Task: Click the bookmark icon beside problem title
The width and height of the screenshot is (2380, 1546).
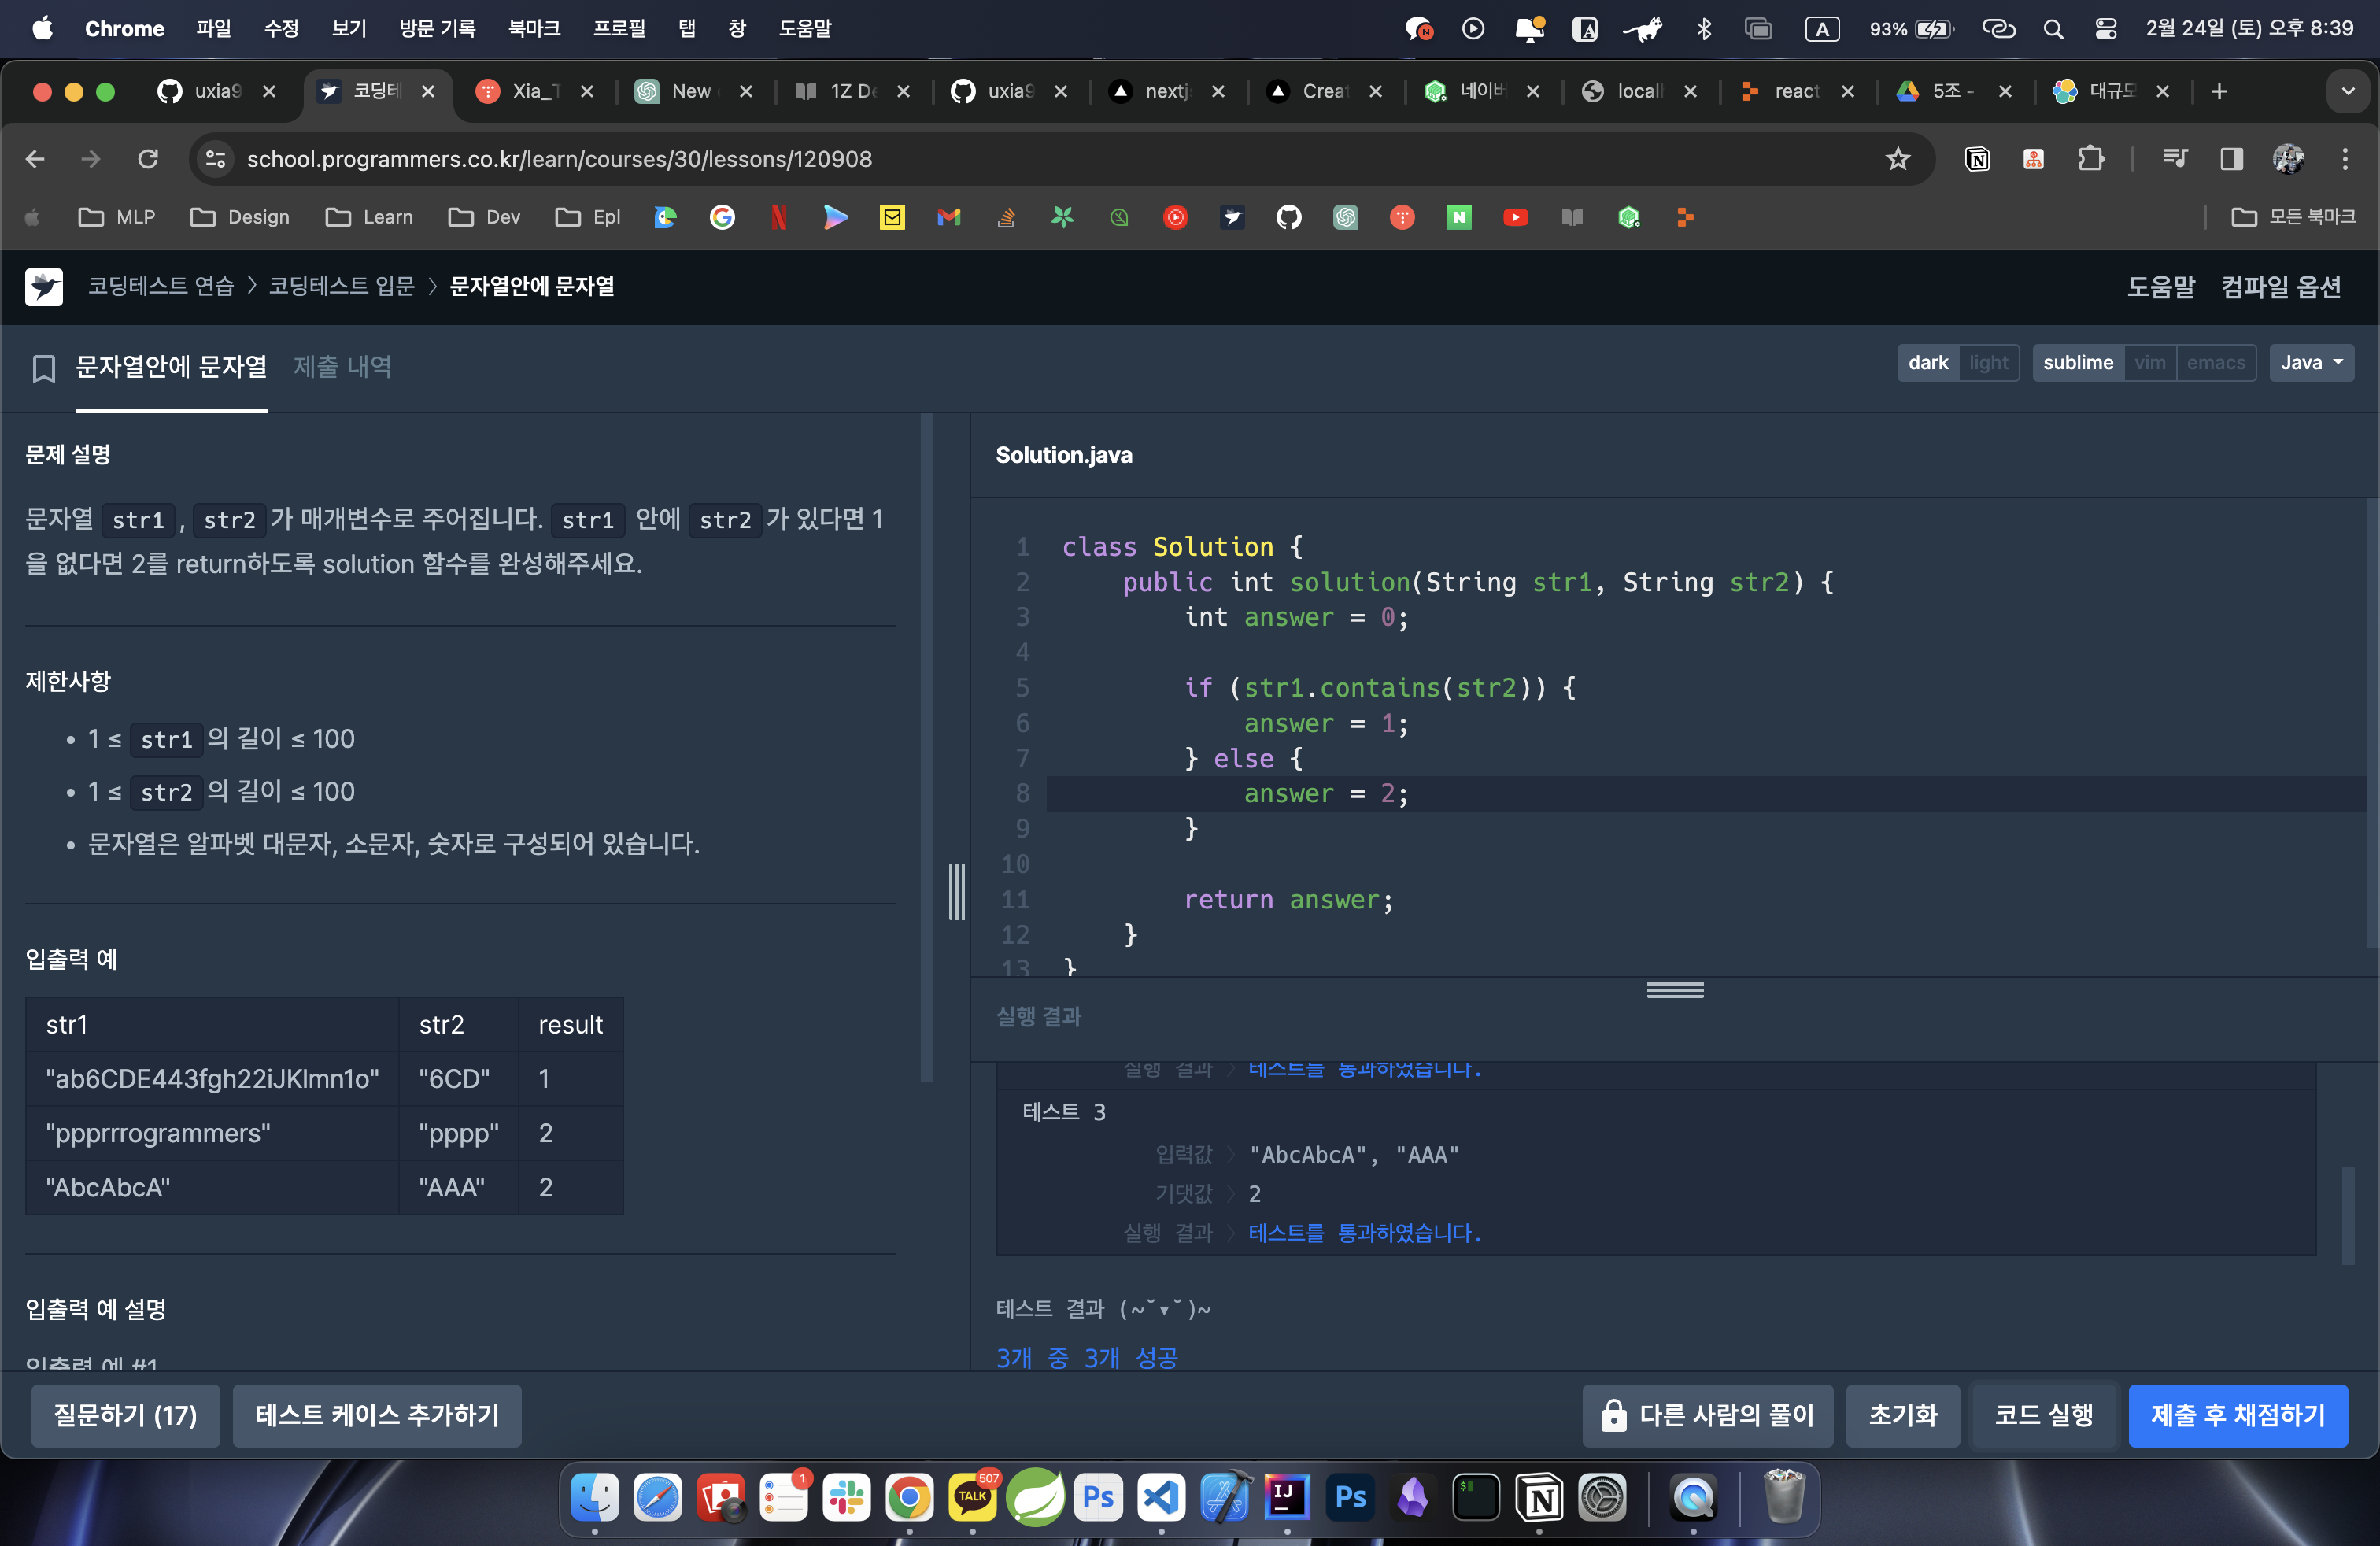Action: click(x=43, y=369)
